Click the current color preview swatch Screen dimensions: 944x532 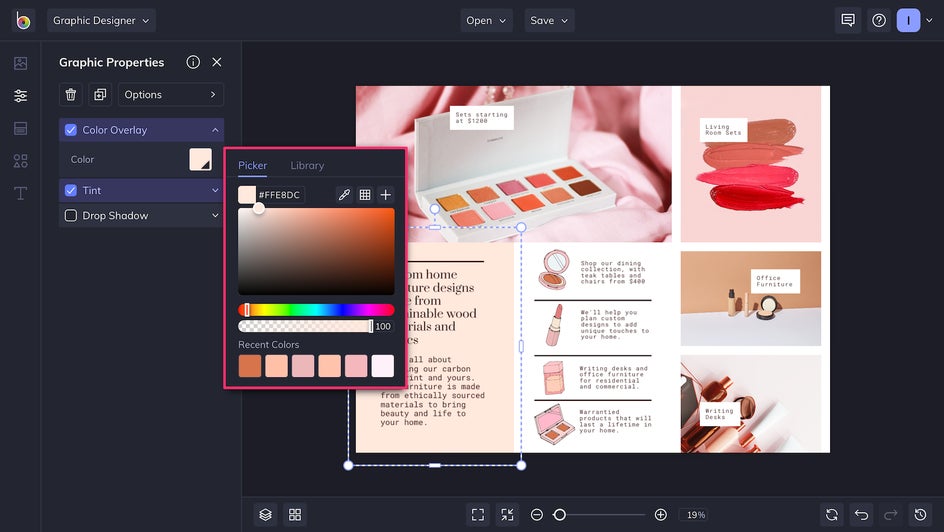point(246,194)
